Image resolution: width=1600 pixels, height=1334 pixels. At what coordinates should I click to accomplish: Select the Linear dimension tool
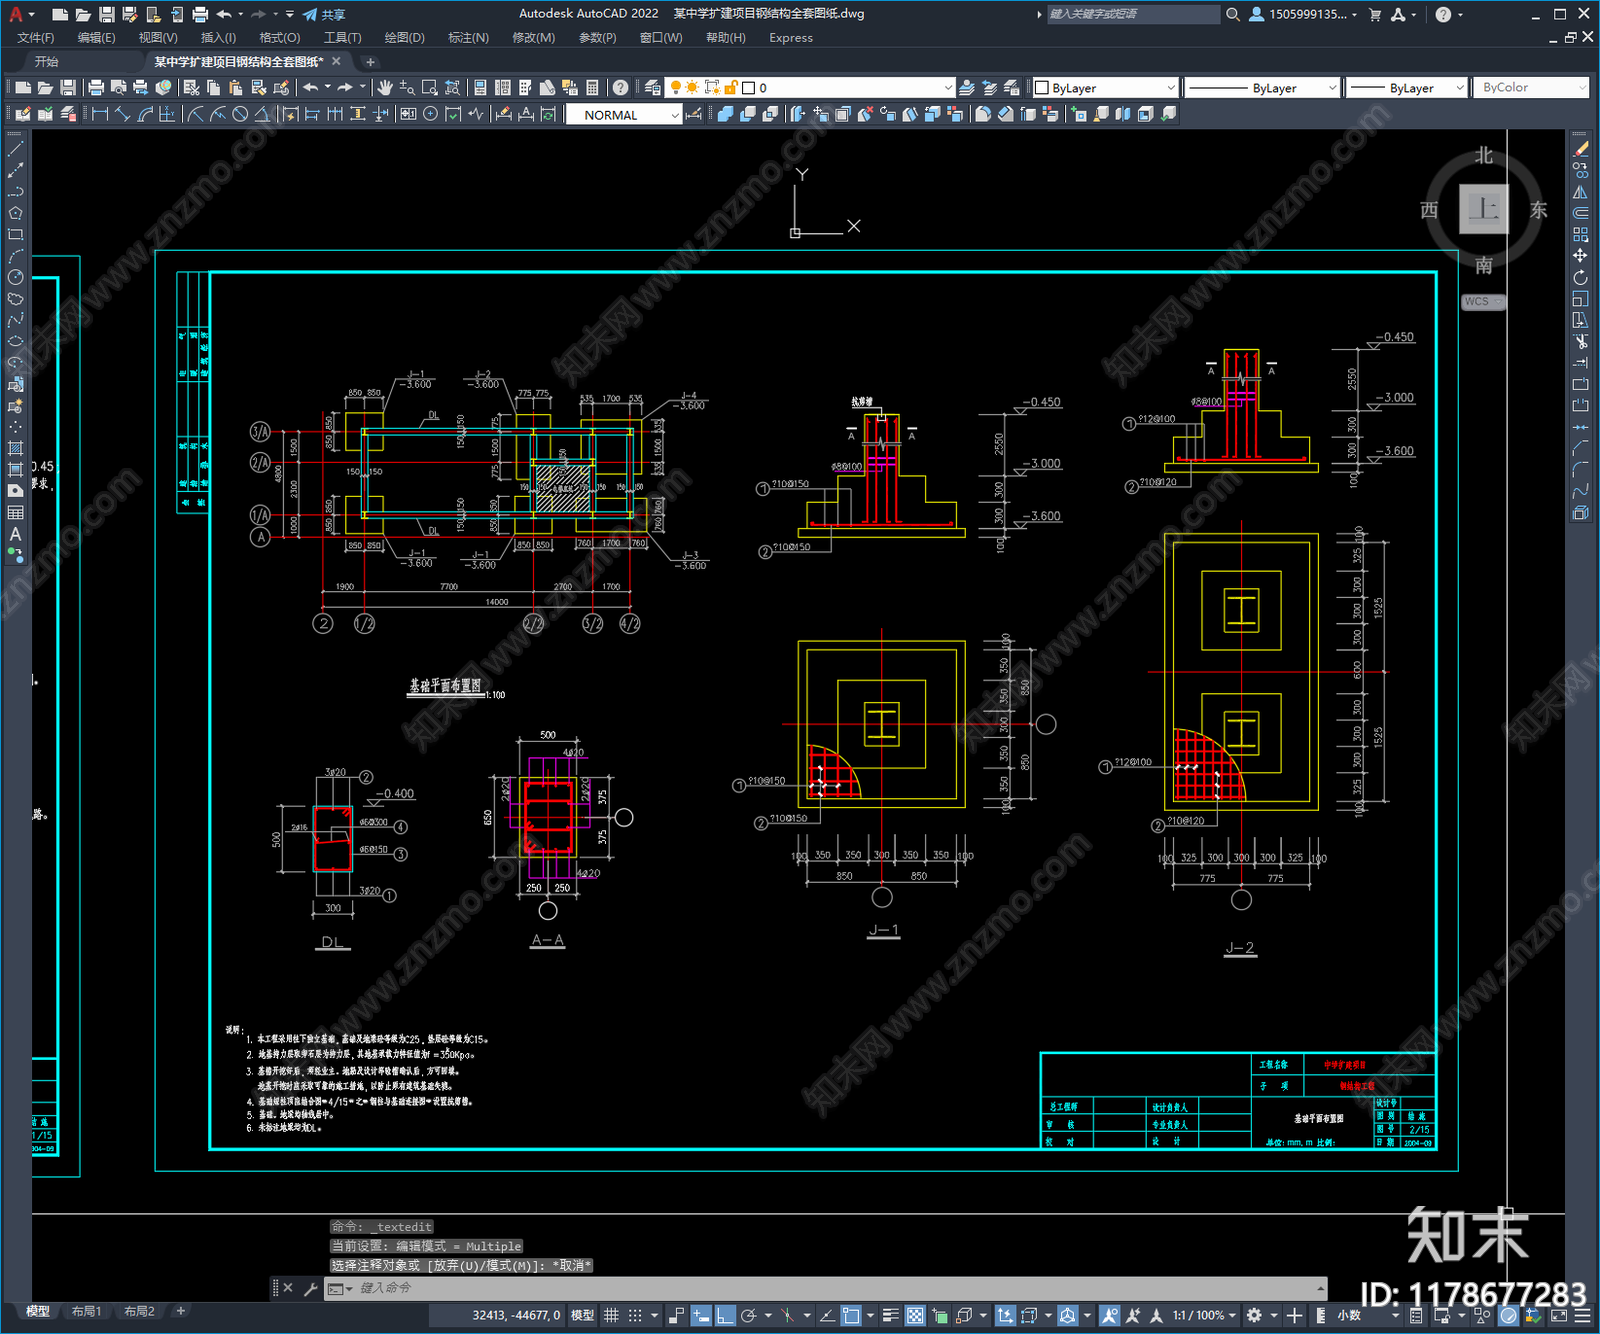pyautogui.click(x=100, y=114)
